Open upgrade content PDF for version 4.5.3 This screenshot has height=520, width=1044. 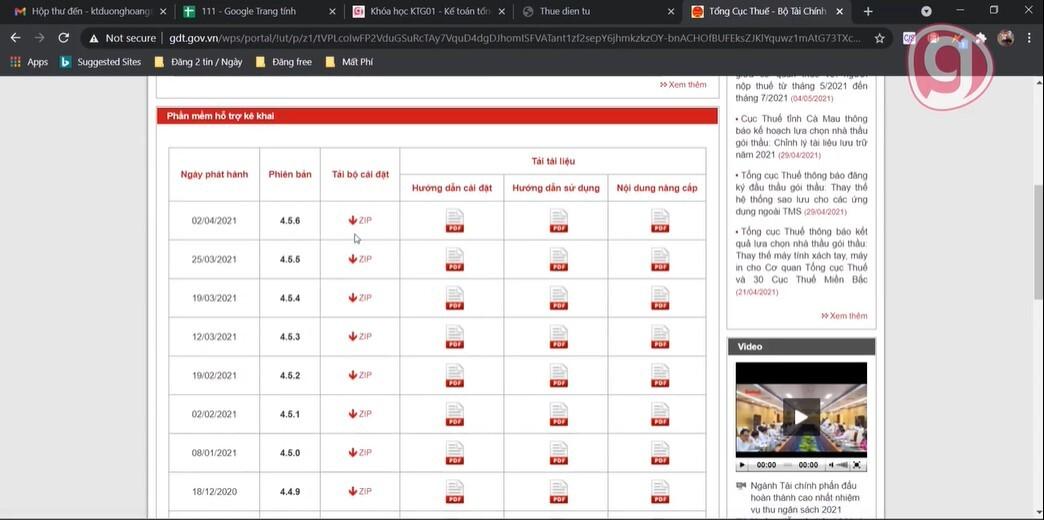click(x=660, y=336)
